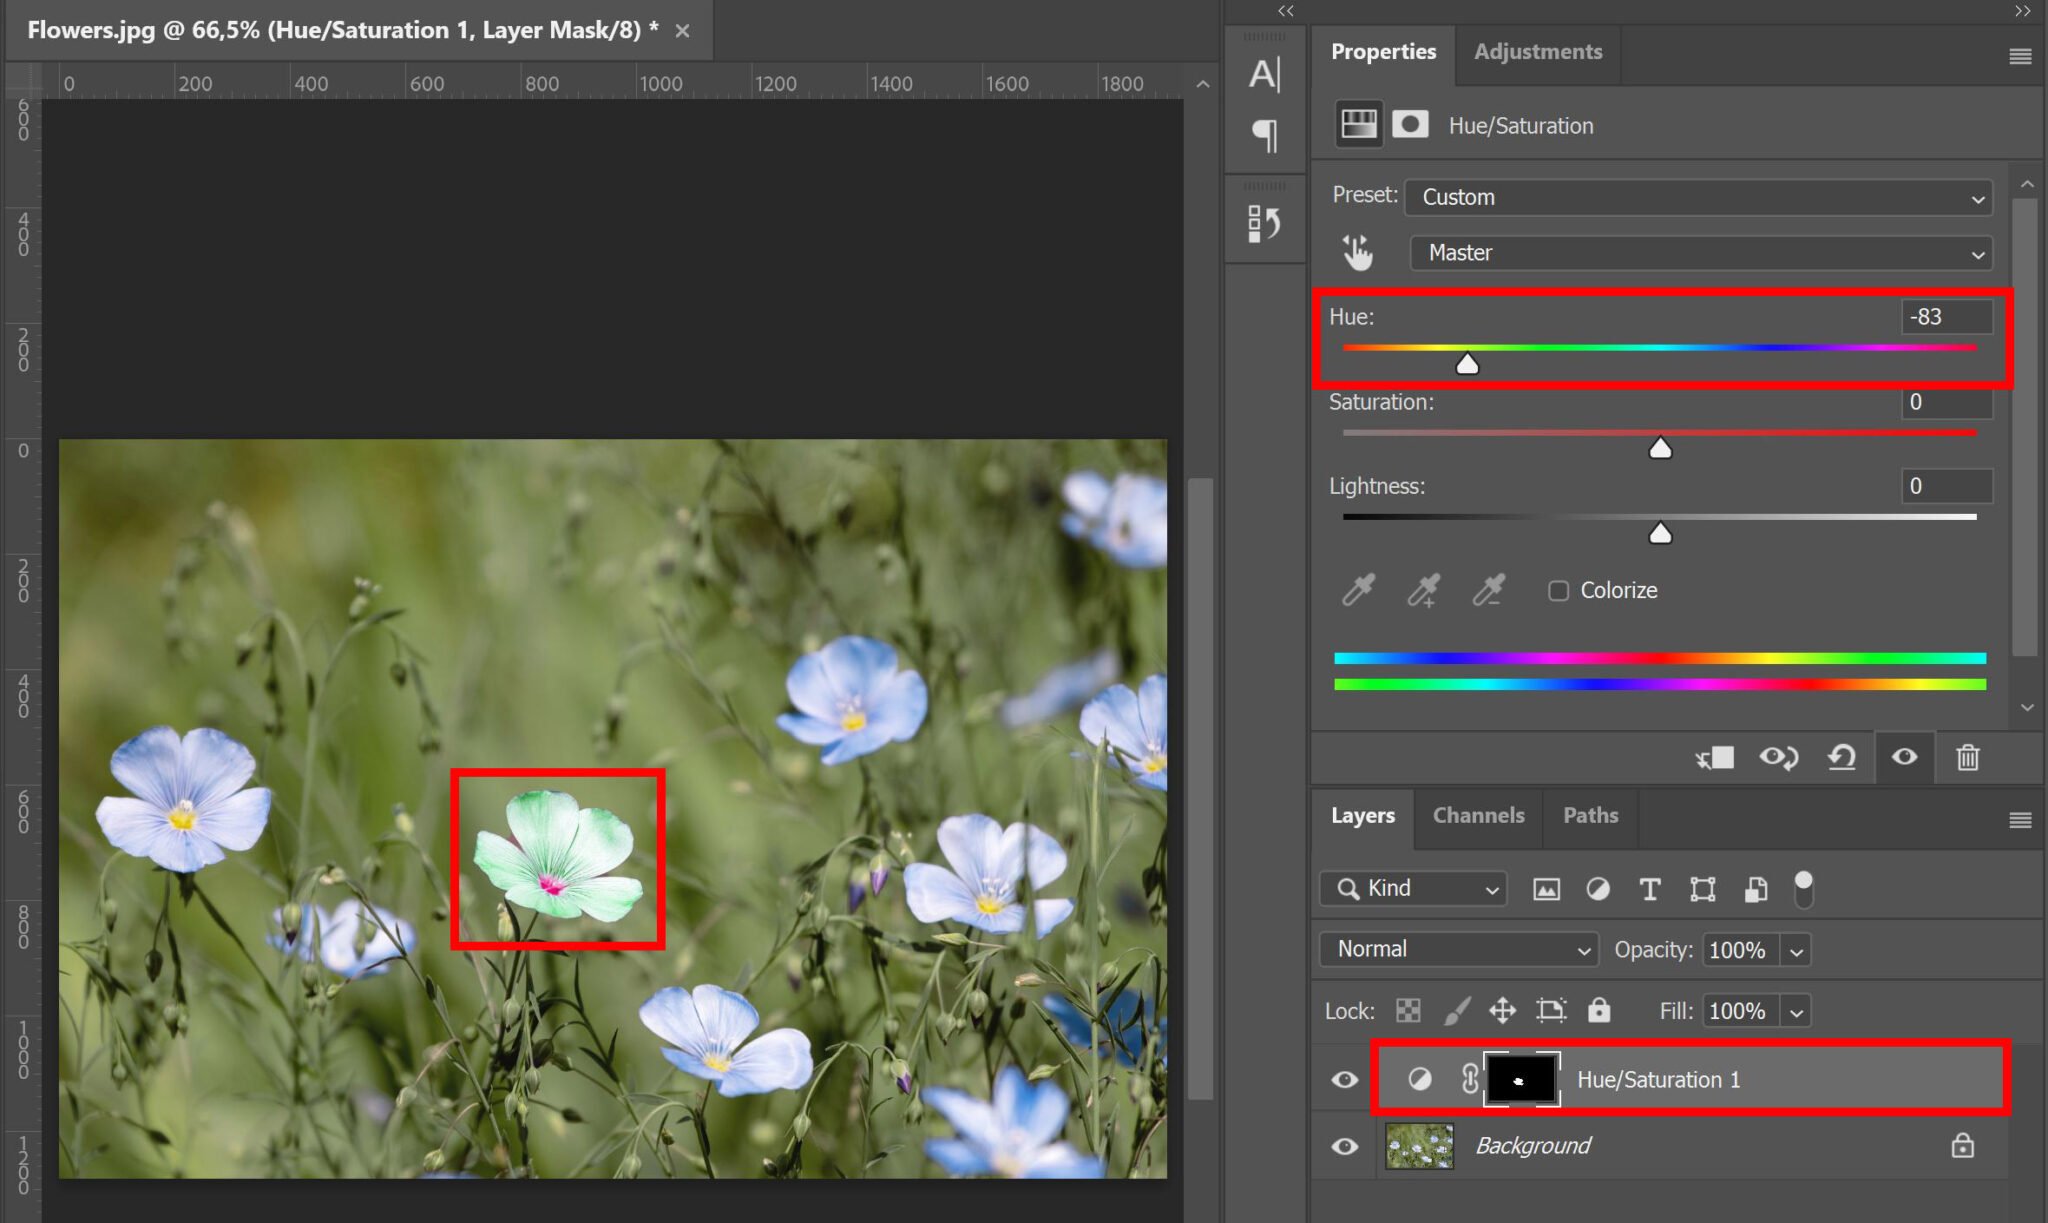2048x1223 pixels.
Task: Select the add-to-sample eyedropper
Action: click(x=1424, y=590)
